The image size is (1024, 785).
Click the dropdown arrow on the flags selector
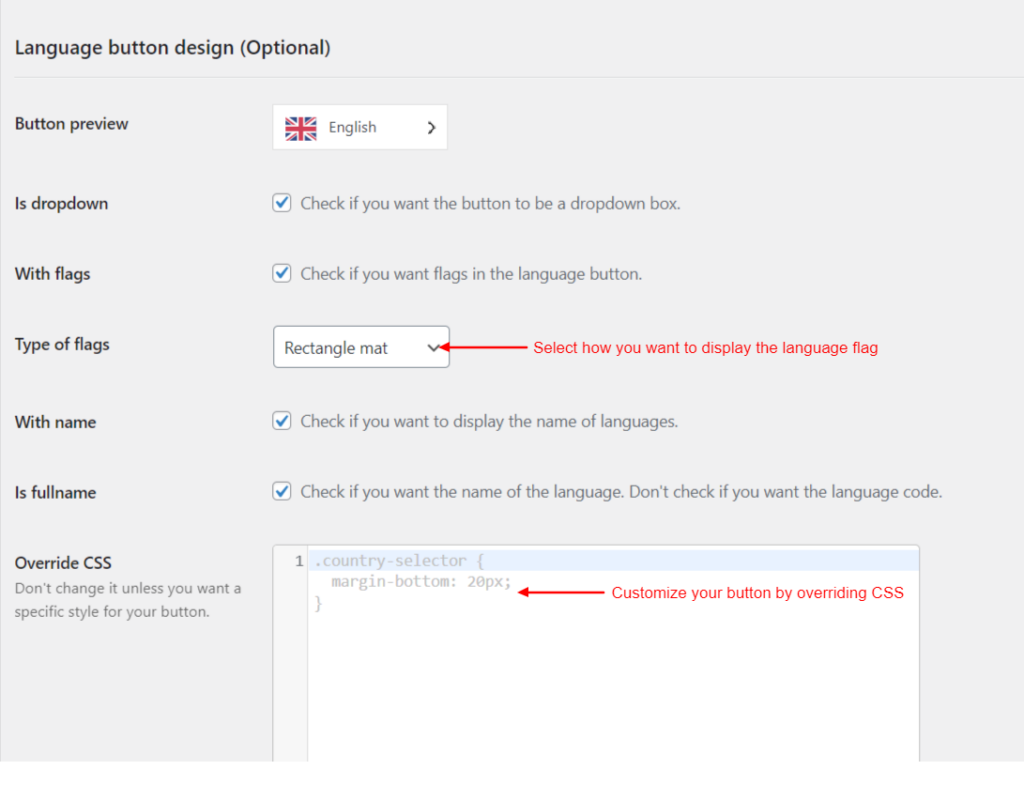tap(434, 347)
